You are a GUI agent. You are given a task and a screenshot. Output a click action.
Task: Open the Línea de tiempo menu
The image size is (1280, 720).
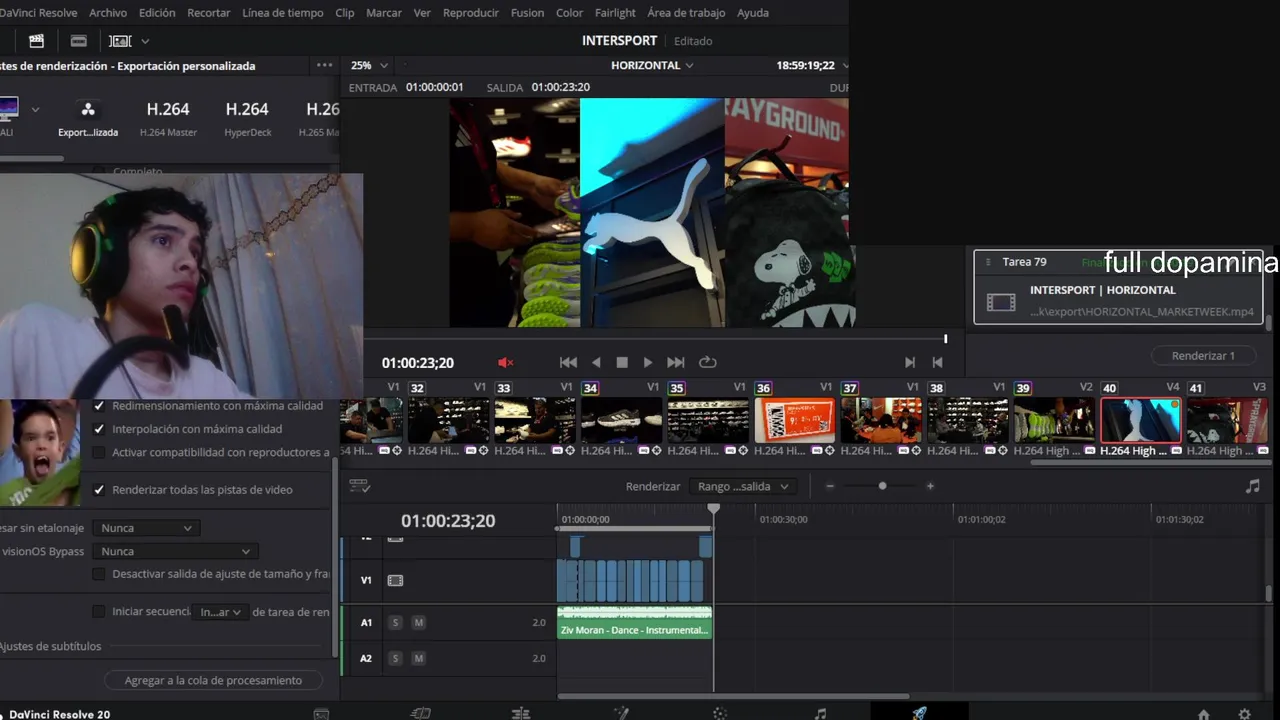pos(283,13)
